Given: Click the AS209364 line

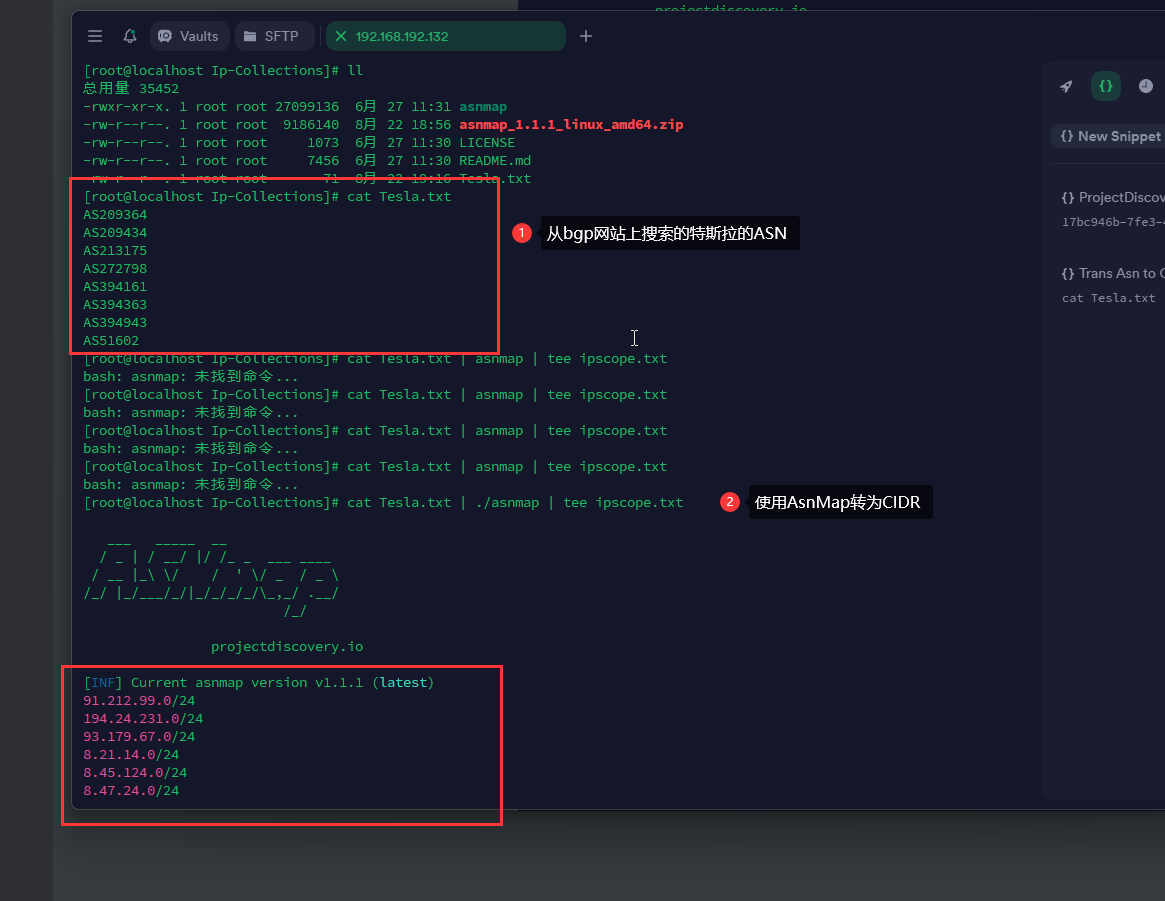Looking at the screenshot, I should [115, 215].
